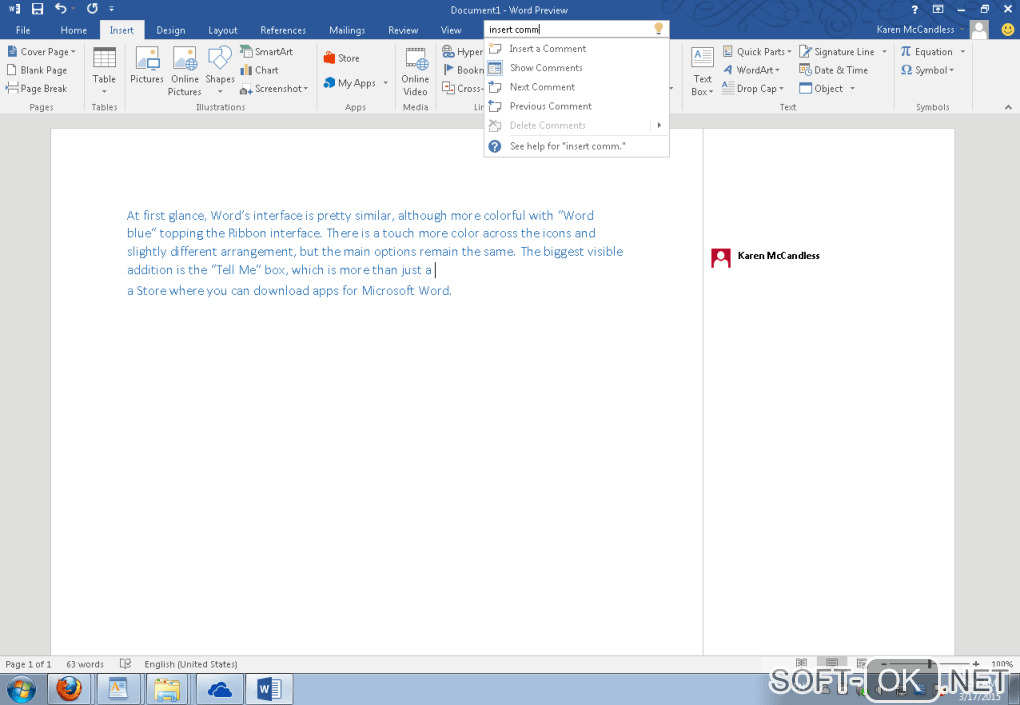This screenshot has width=1020, height=705.
Task: Open Quick Parts menu
Action: [757, 51]
